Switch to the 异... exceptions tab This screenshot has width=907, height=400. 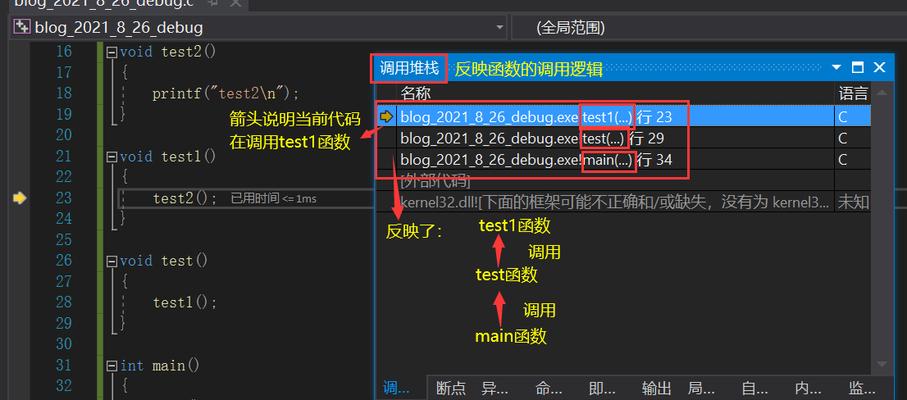[495, 388]
